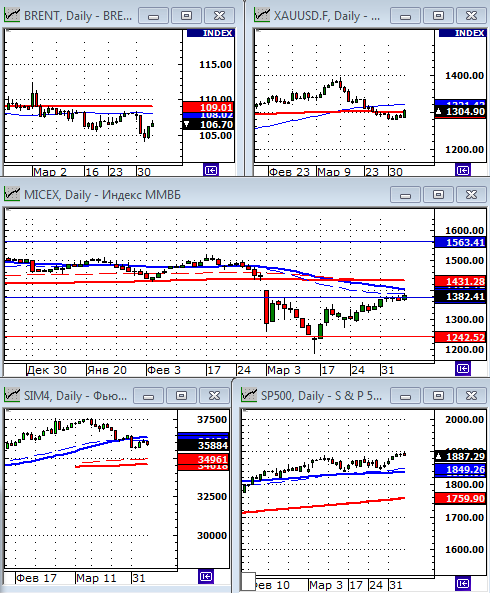Minimize the BRENT chart window
The image size is (490, 593).
154,16
